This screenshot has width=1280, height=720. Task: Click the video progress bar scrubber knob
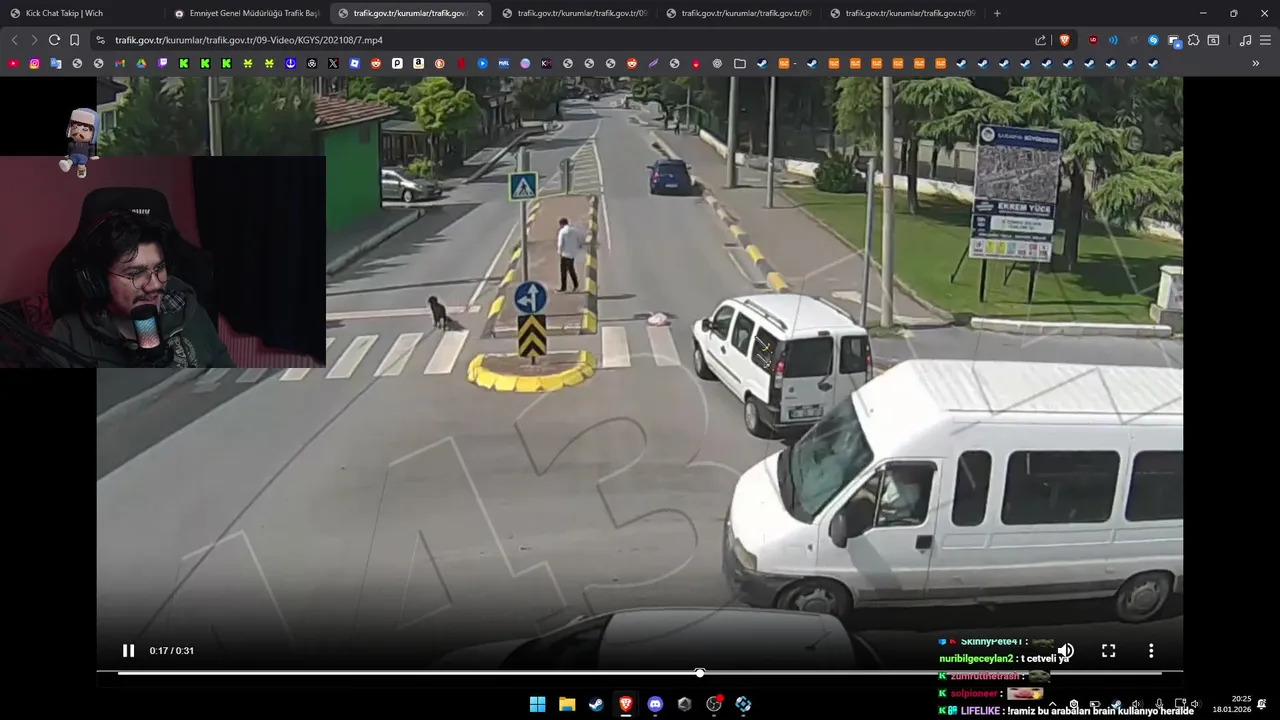[x=700, y=673]
